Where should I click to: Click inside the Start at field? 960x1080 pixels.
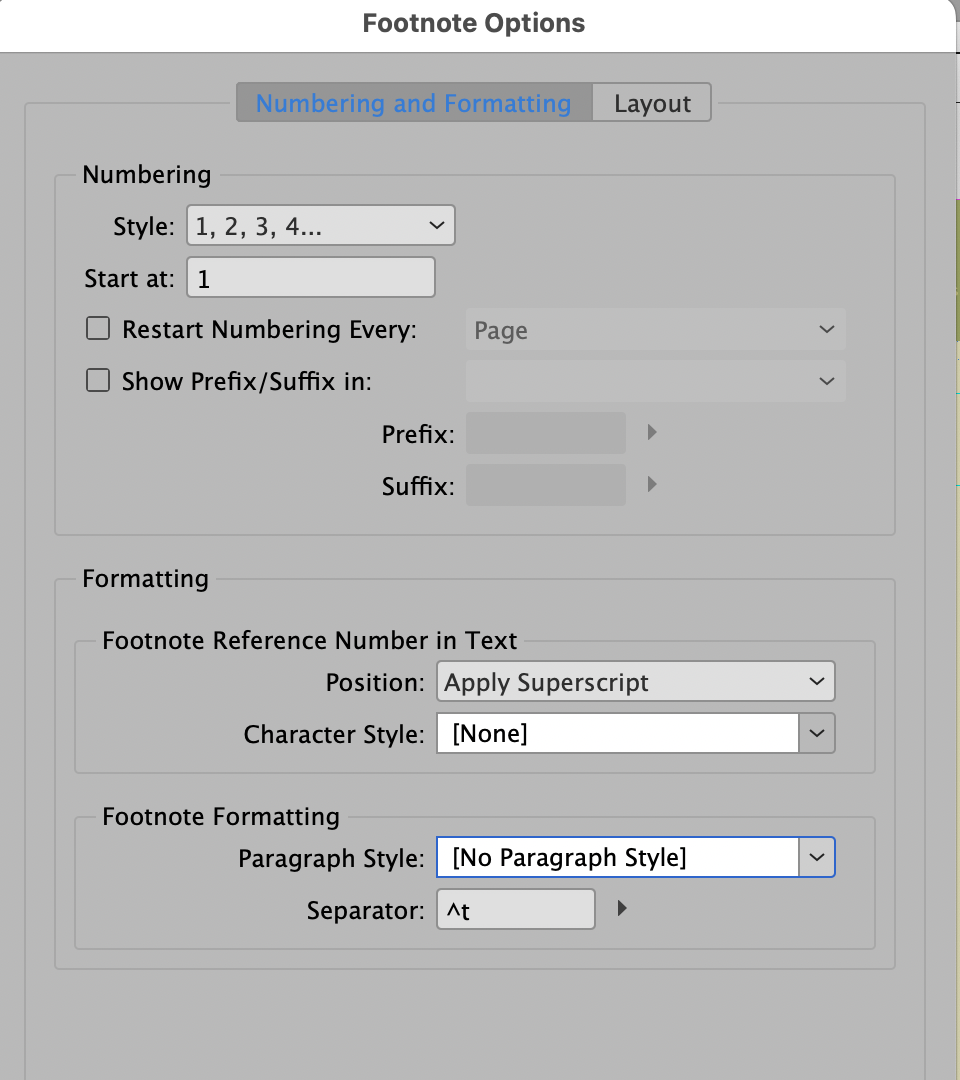(x=310, y=277)
